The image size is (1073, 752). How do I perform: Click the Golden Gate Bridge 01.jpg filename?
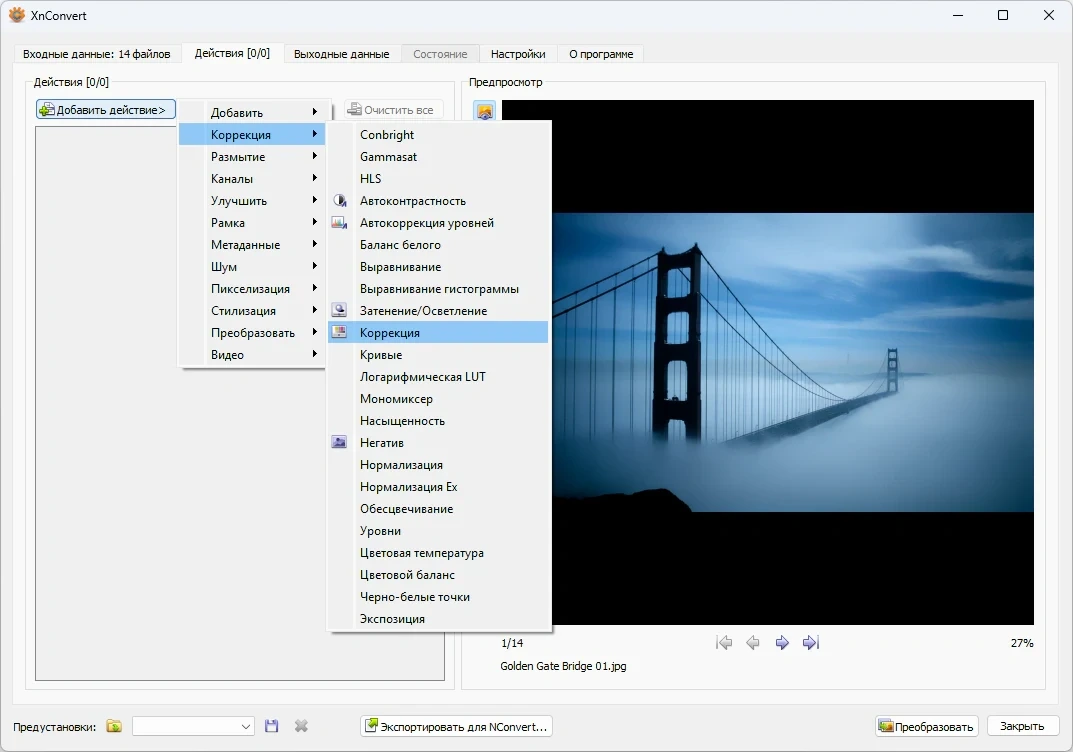pyautogui.click(x=563, y=666)
